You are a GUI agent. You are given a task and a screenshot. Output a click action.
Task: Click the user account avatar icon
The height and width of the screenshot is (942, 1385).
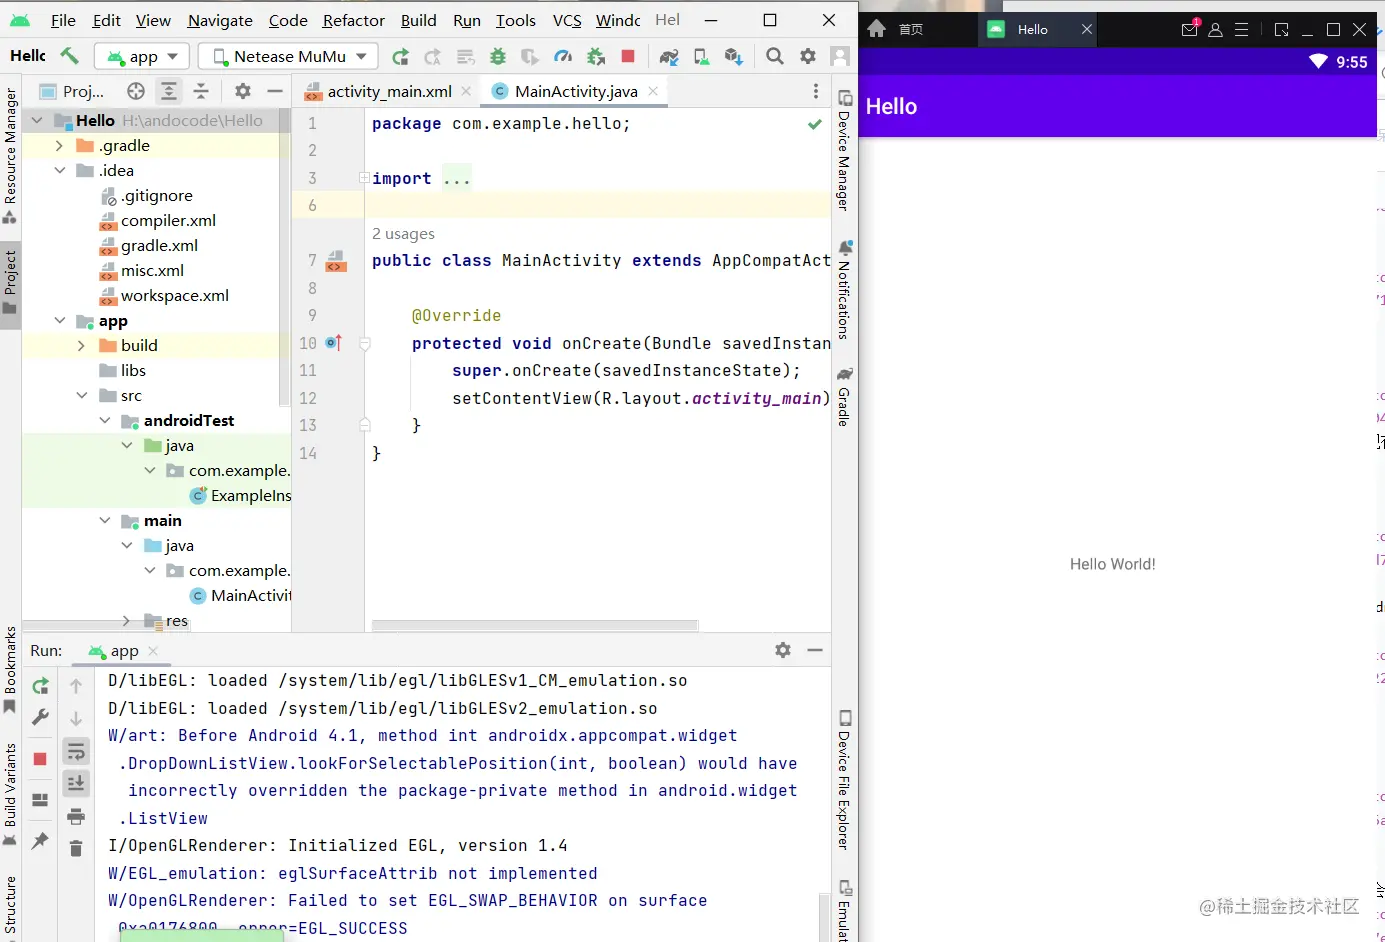(840, 57)
